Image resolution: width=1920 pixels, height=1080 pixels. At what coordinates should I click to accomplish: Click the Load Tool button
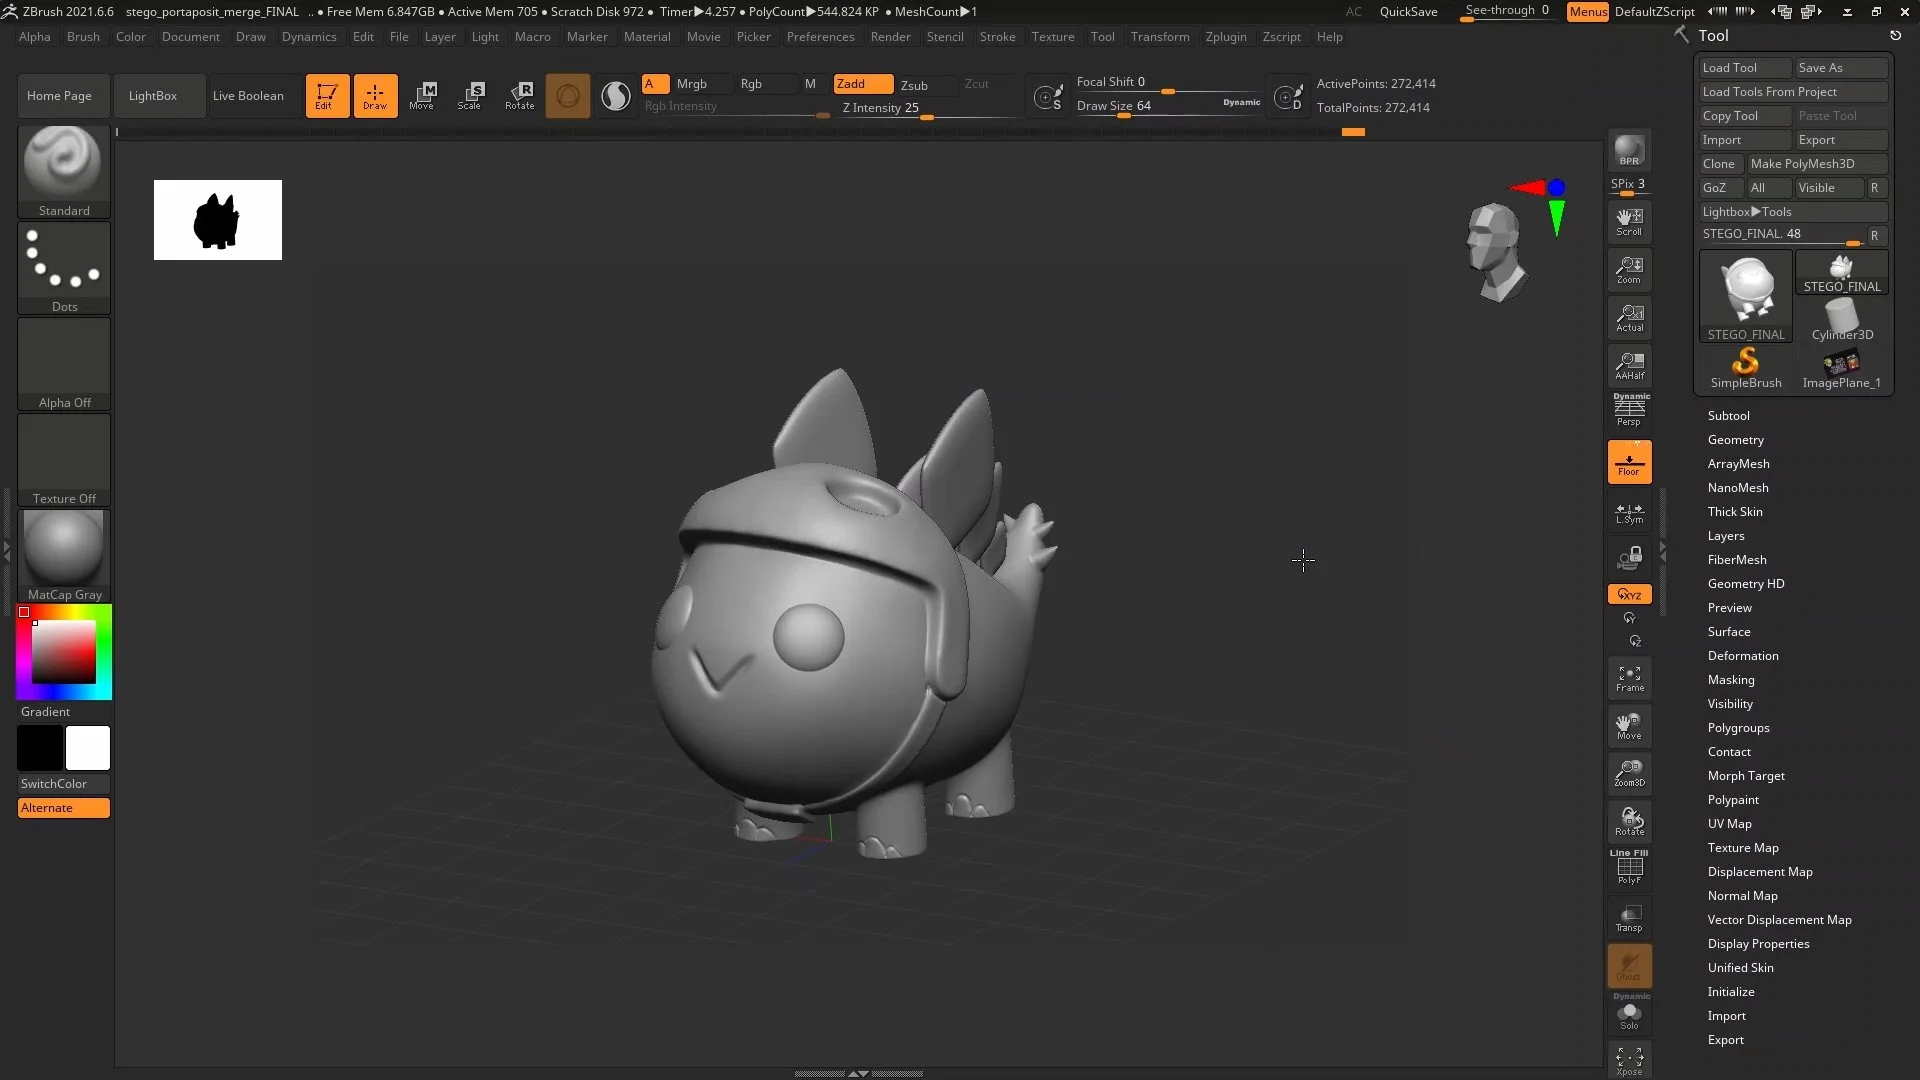click(1744, 68)
